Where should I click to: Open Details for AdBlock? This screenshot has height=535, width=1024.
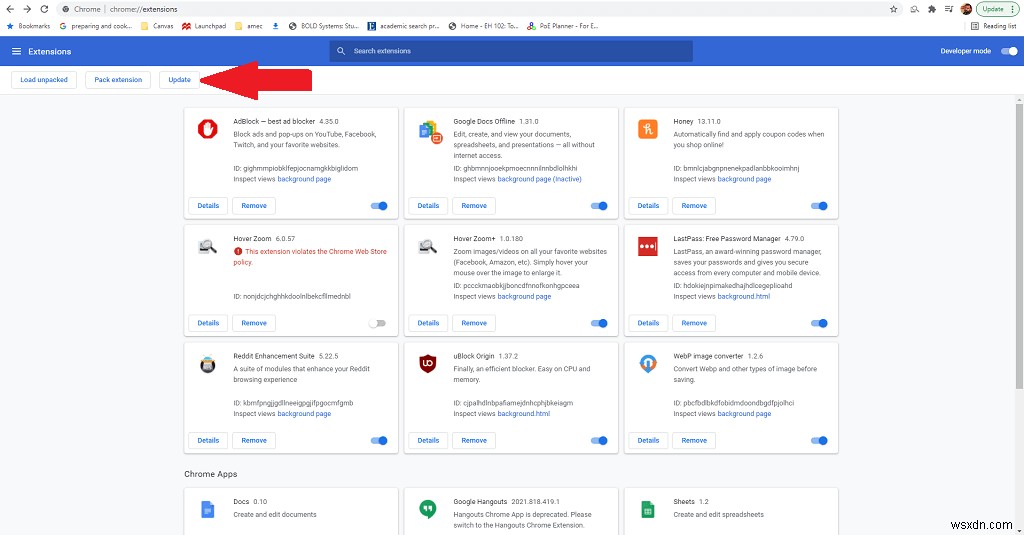[208, 206]
